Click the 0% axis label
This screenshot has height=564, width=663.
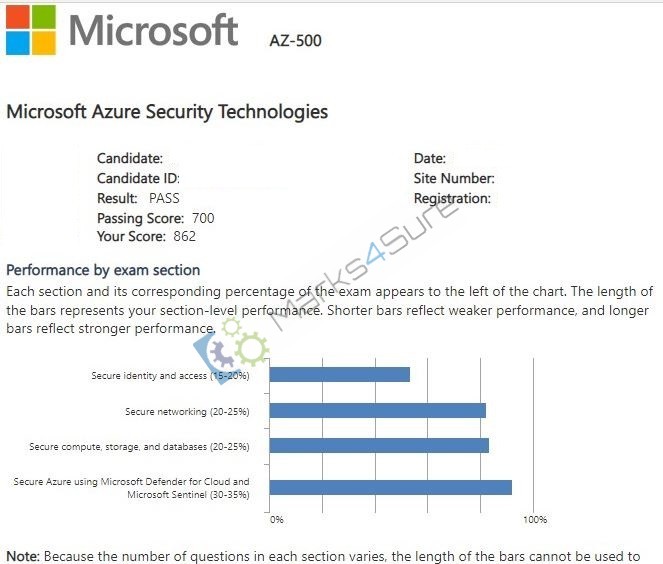click(x=277, y=520)
